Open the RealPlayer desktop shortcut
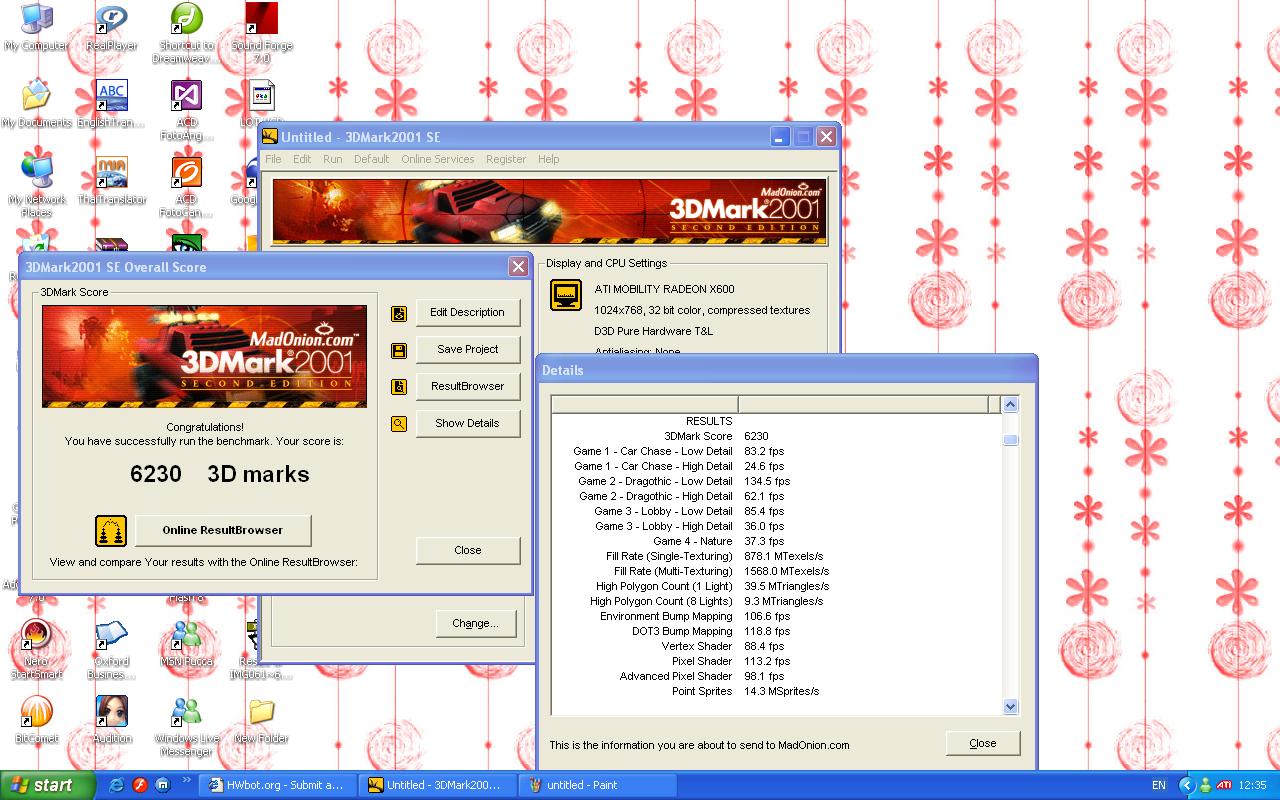The height and width of the screenshot is (800, 1280). 111,28
